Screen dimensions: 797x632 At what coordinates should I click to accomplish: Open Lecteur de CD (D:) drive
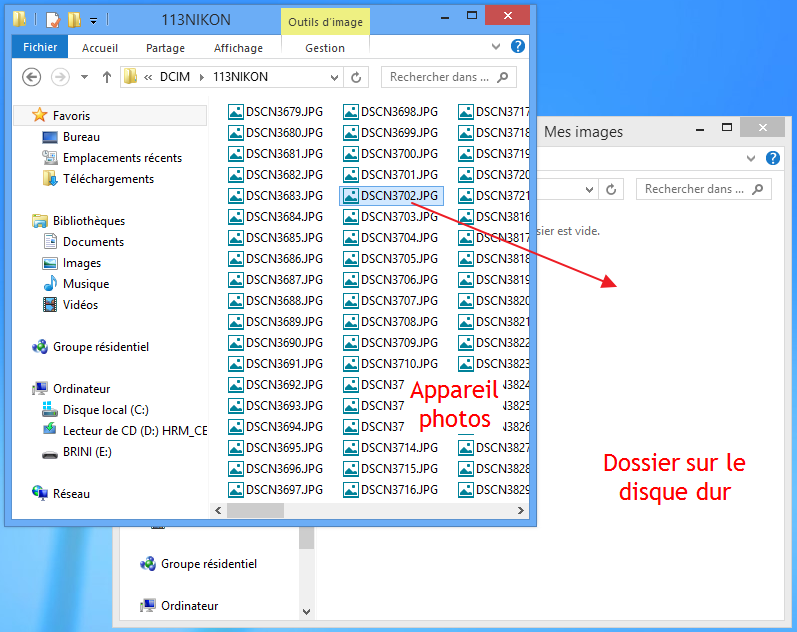coord(125,431)
